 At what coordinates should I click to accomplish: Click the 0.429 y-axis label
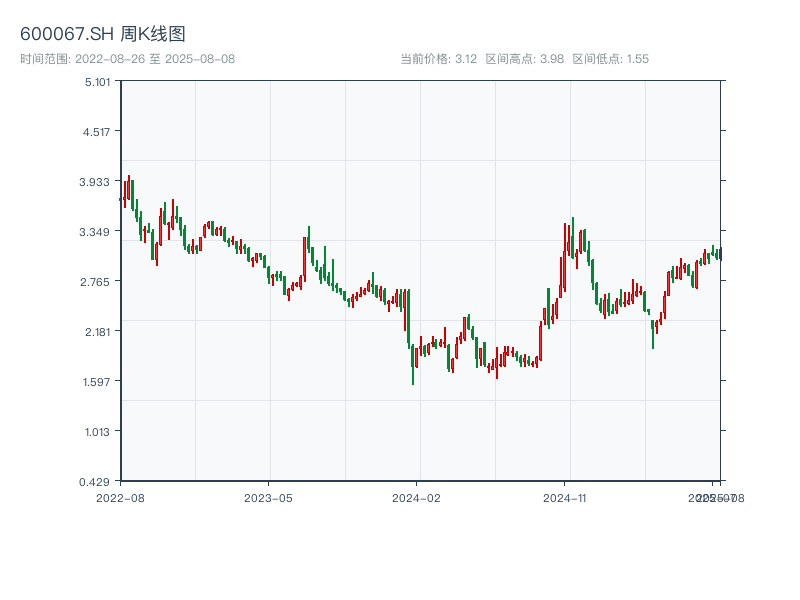pos(97,481)
